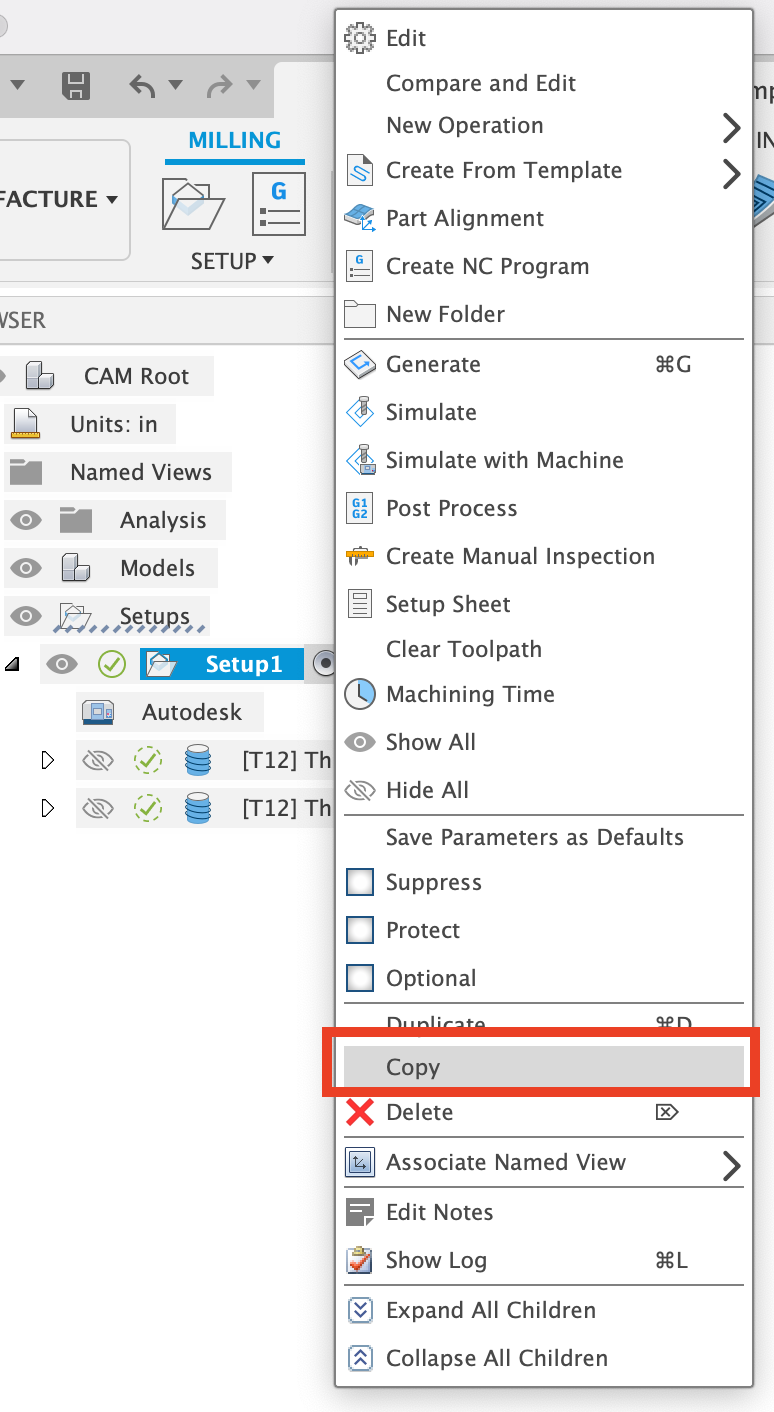
Task: Check the Protect option
Action: [x=360, y=930]
